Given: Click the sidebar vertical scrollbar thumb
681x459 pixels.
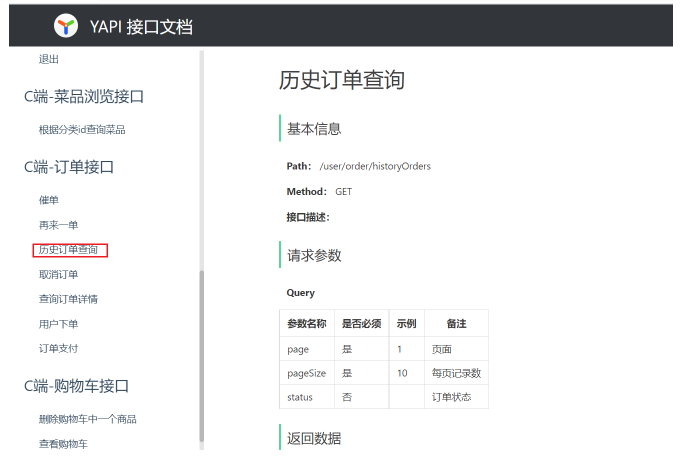Looking at the screenshot, I should point(202,357).
